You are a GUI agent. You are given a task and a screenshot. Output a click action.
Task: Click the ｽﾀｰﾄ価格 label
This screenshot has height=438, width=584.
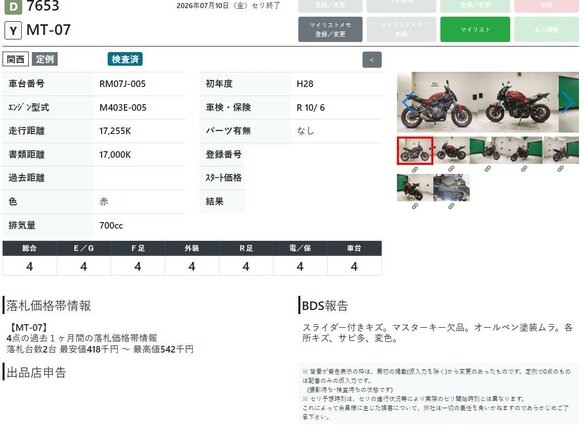(x=223, y=178)
